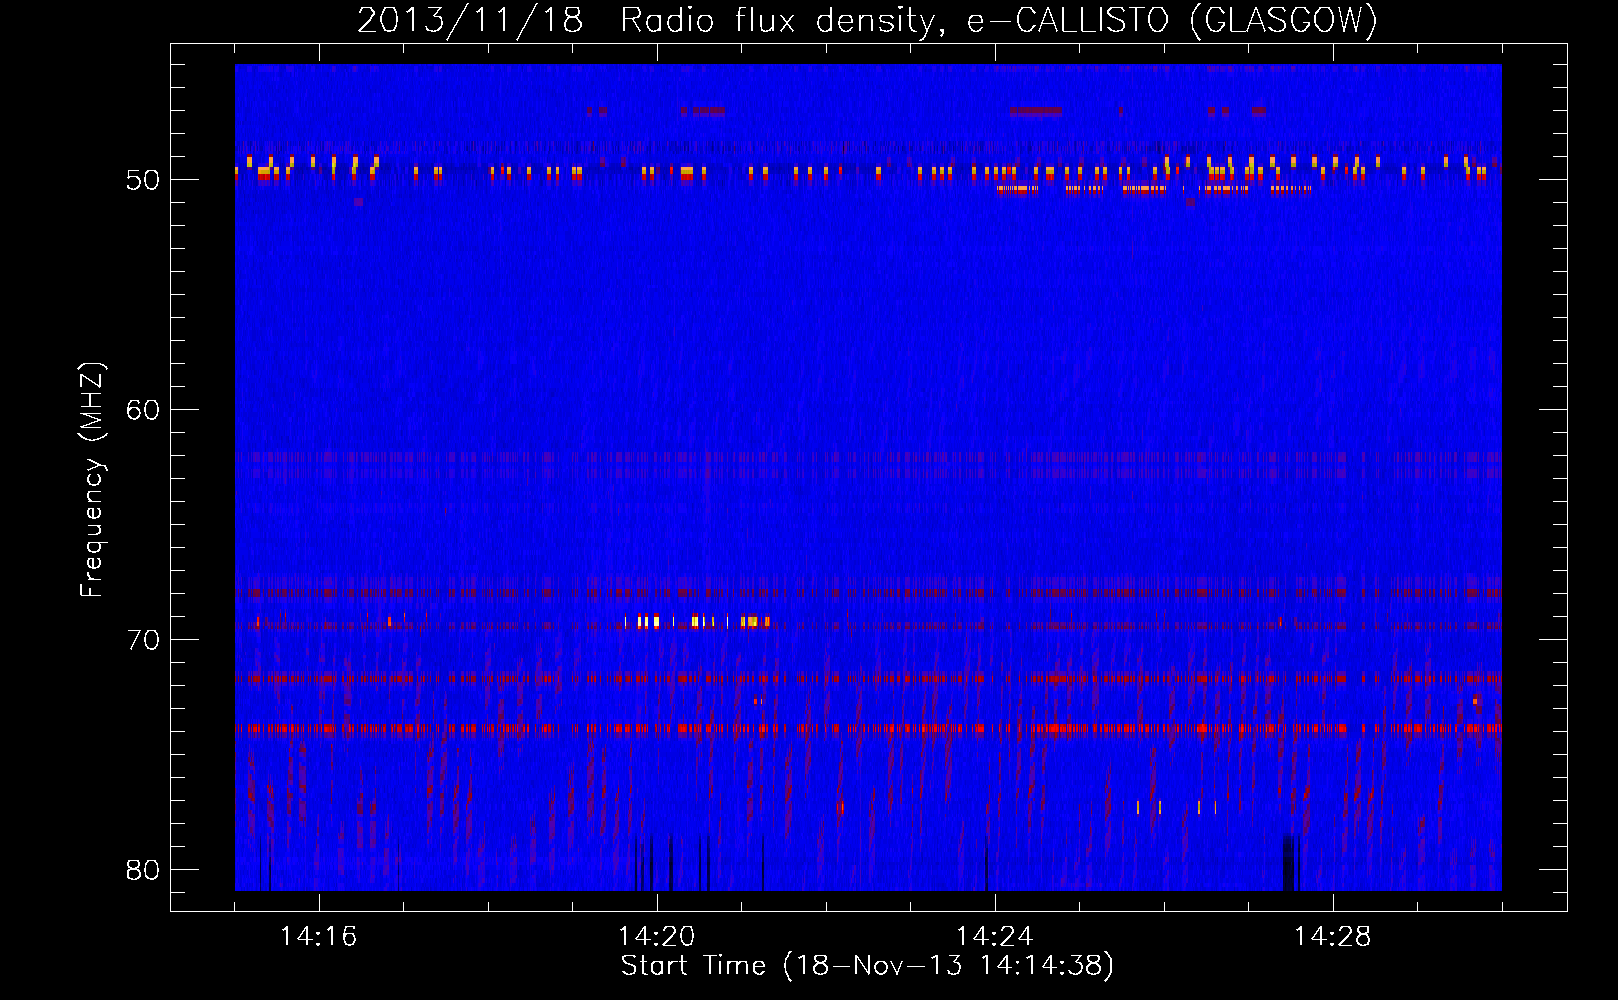This screenshot has height=1000, width=1618.
Task: Click the frequency tick label '70'
Action: (x=143, y=640)
